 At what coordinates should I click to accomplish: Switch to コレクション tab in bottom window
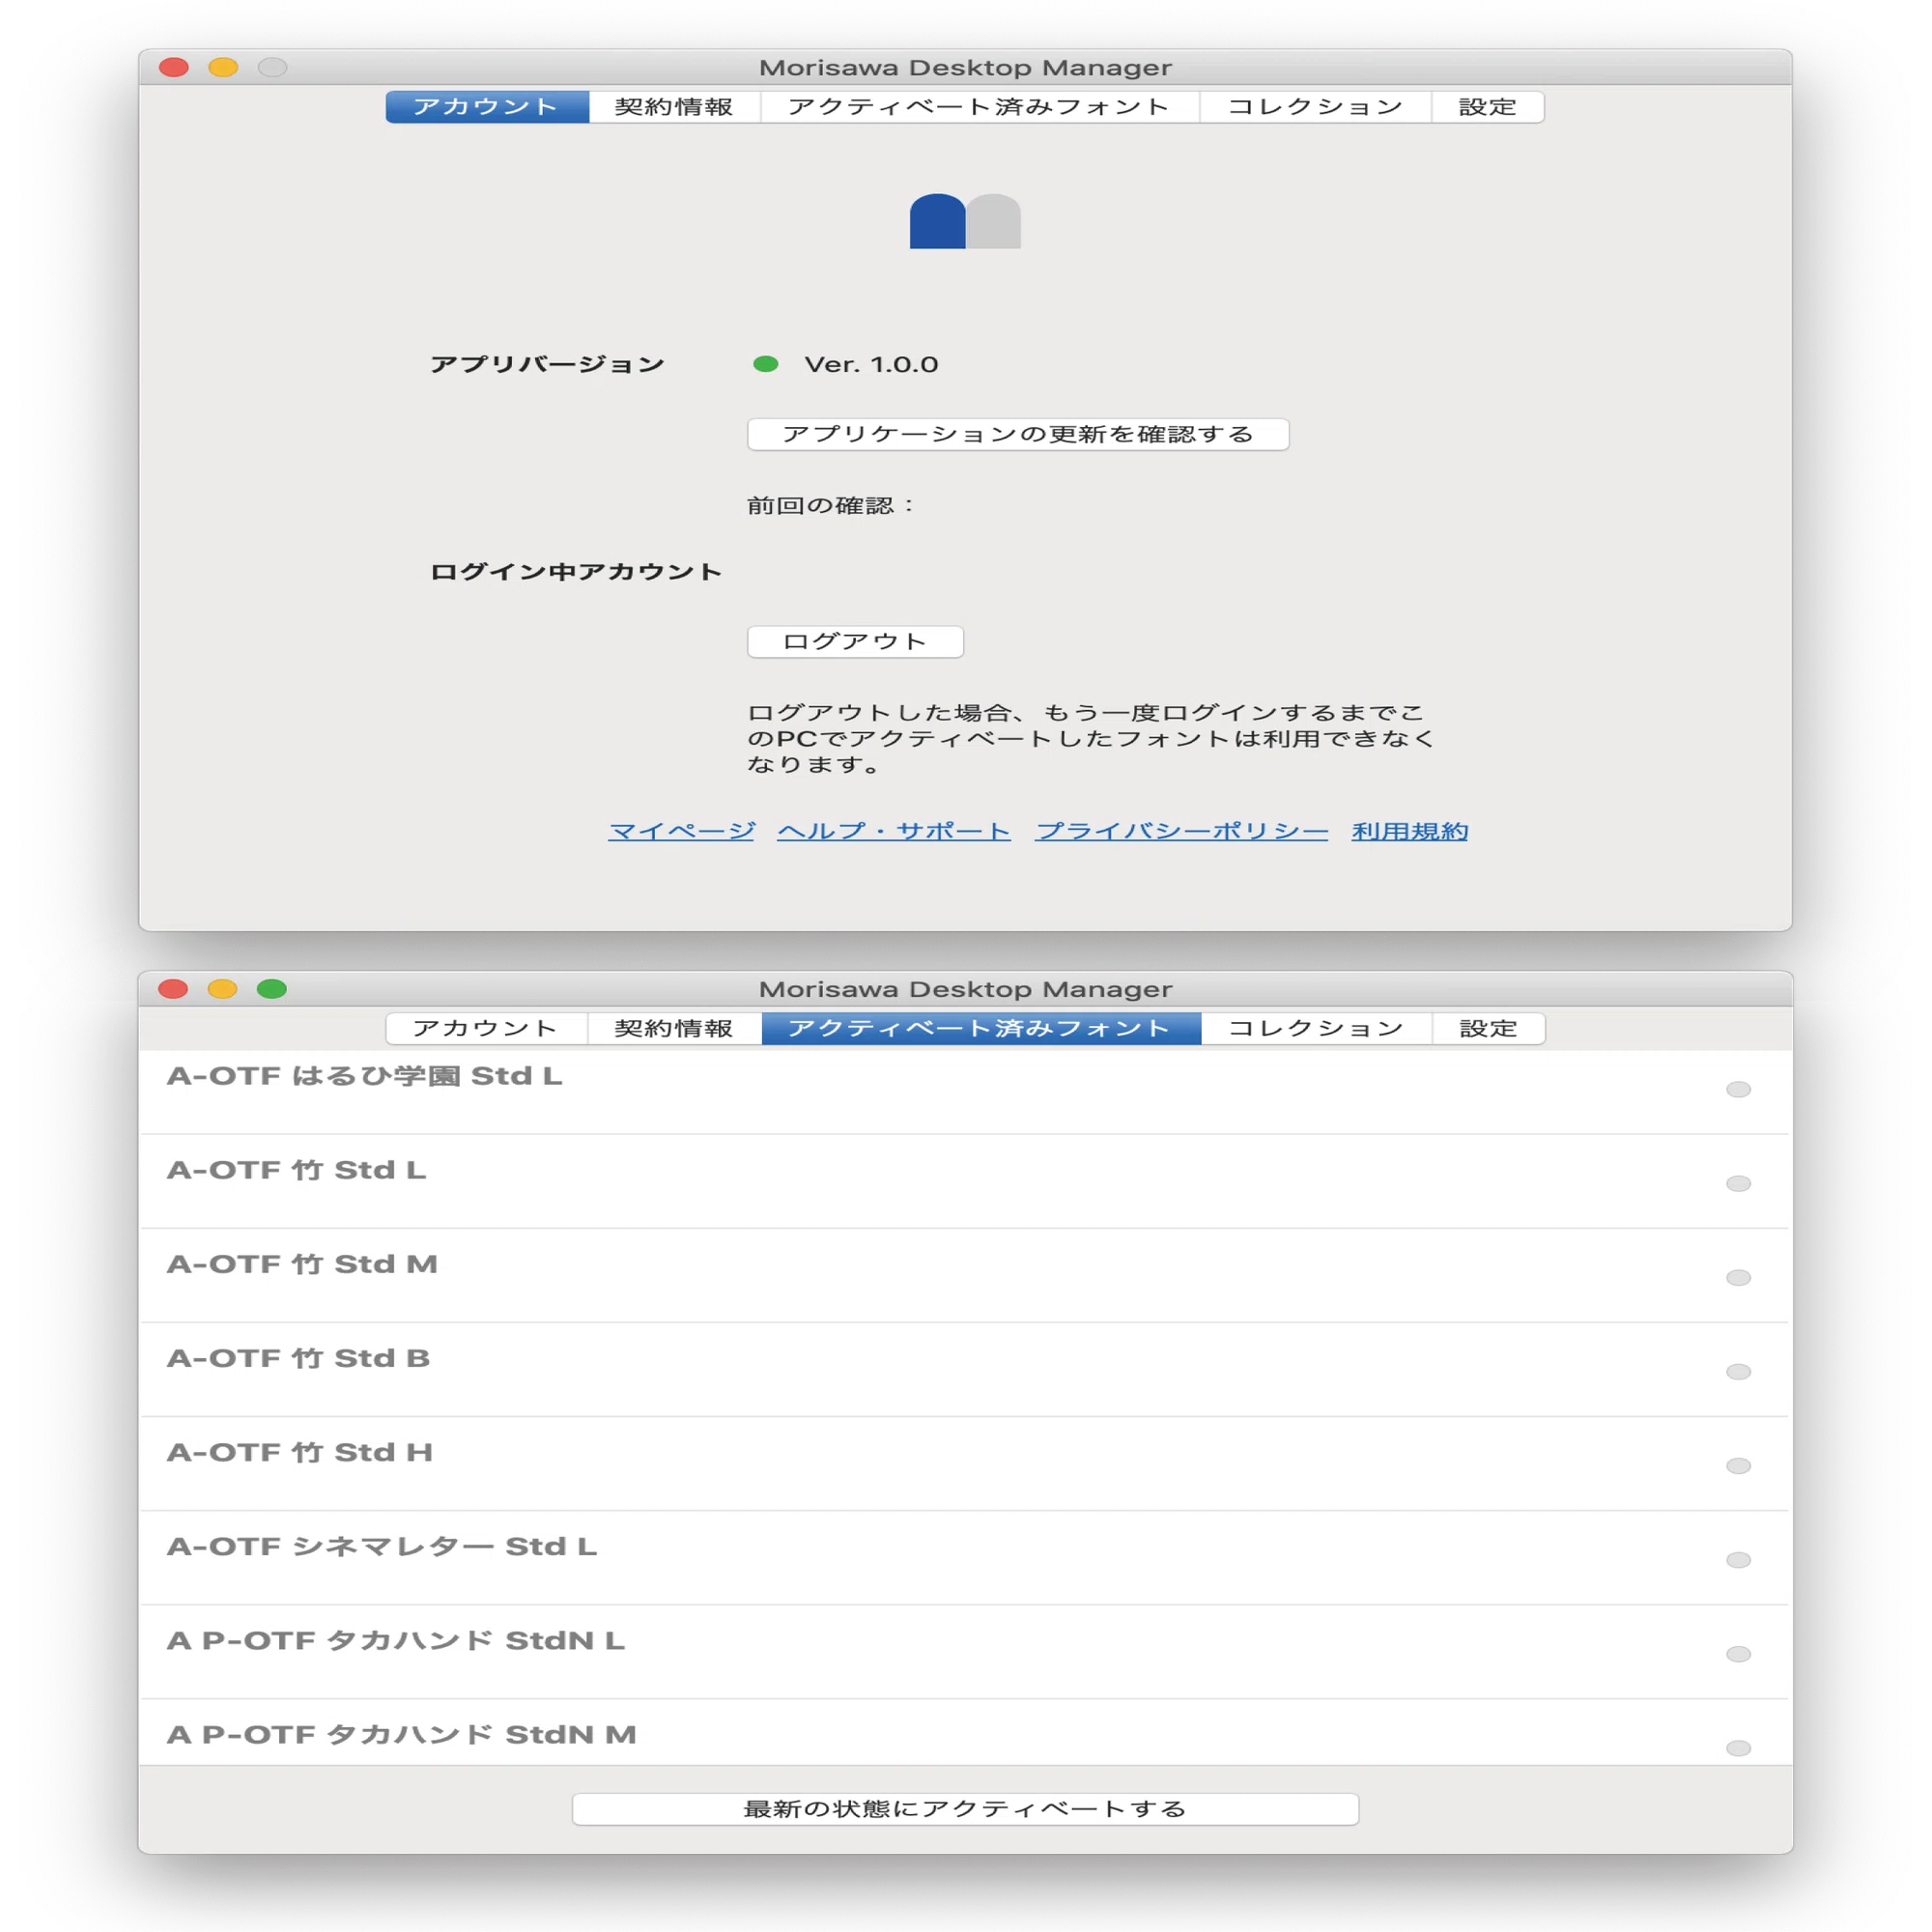pos(1316,1028)
